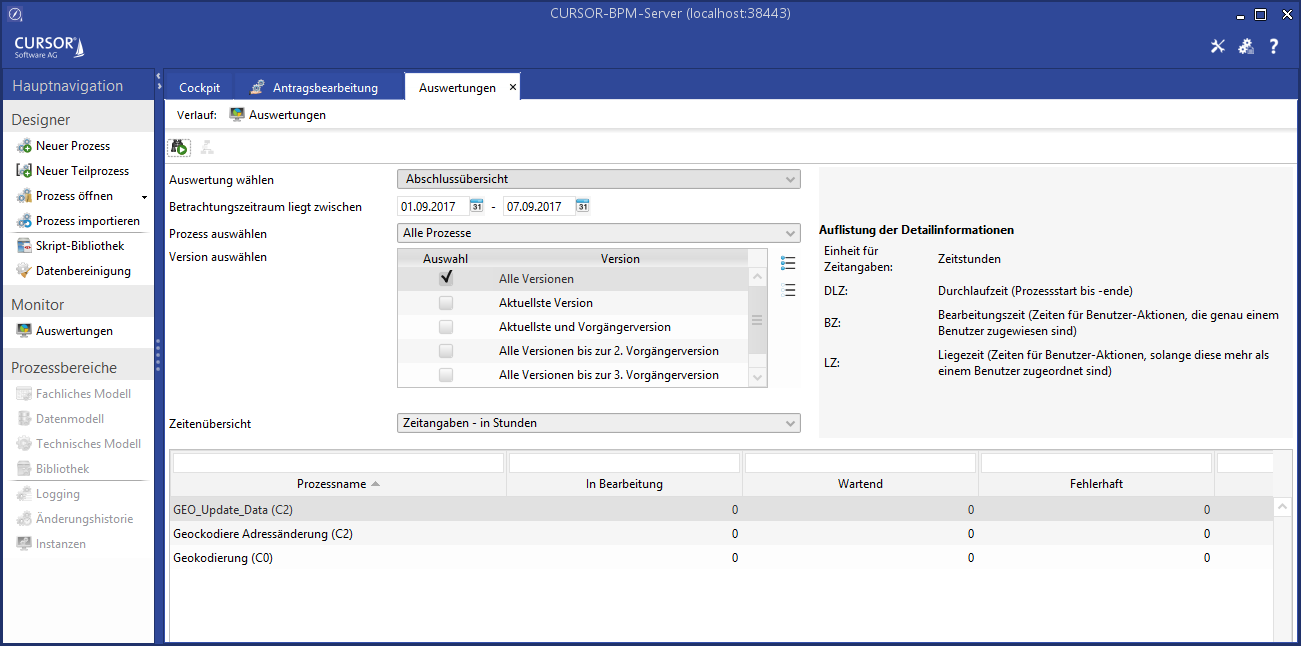Open calendar picker for end date
The image size is (1301, 646).
tap(582, 207)
